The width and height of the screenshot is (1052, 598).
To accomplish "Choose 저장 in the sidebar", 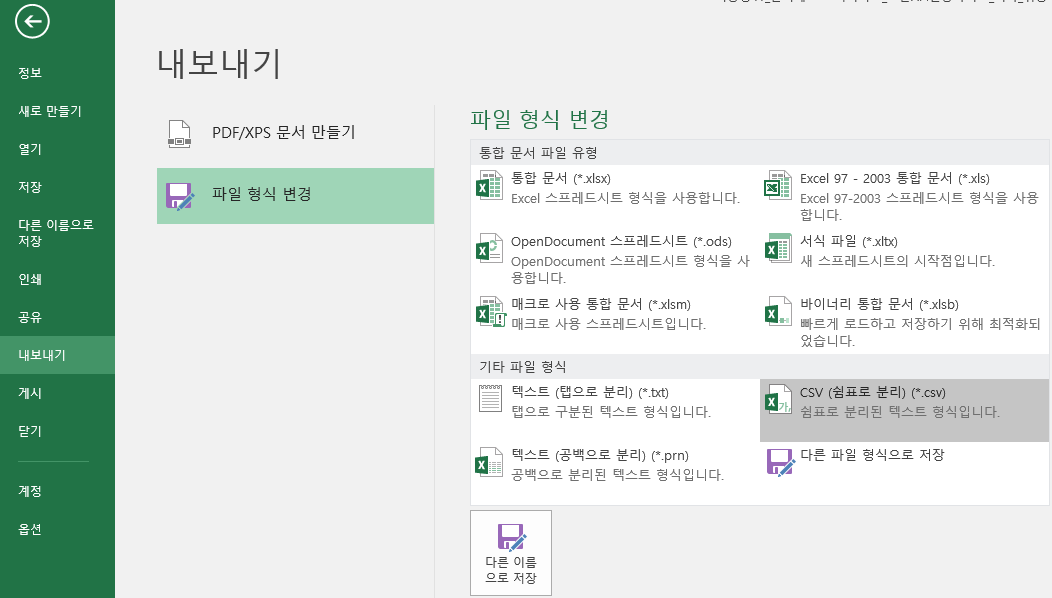I will click(x=57, y=188).
